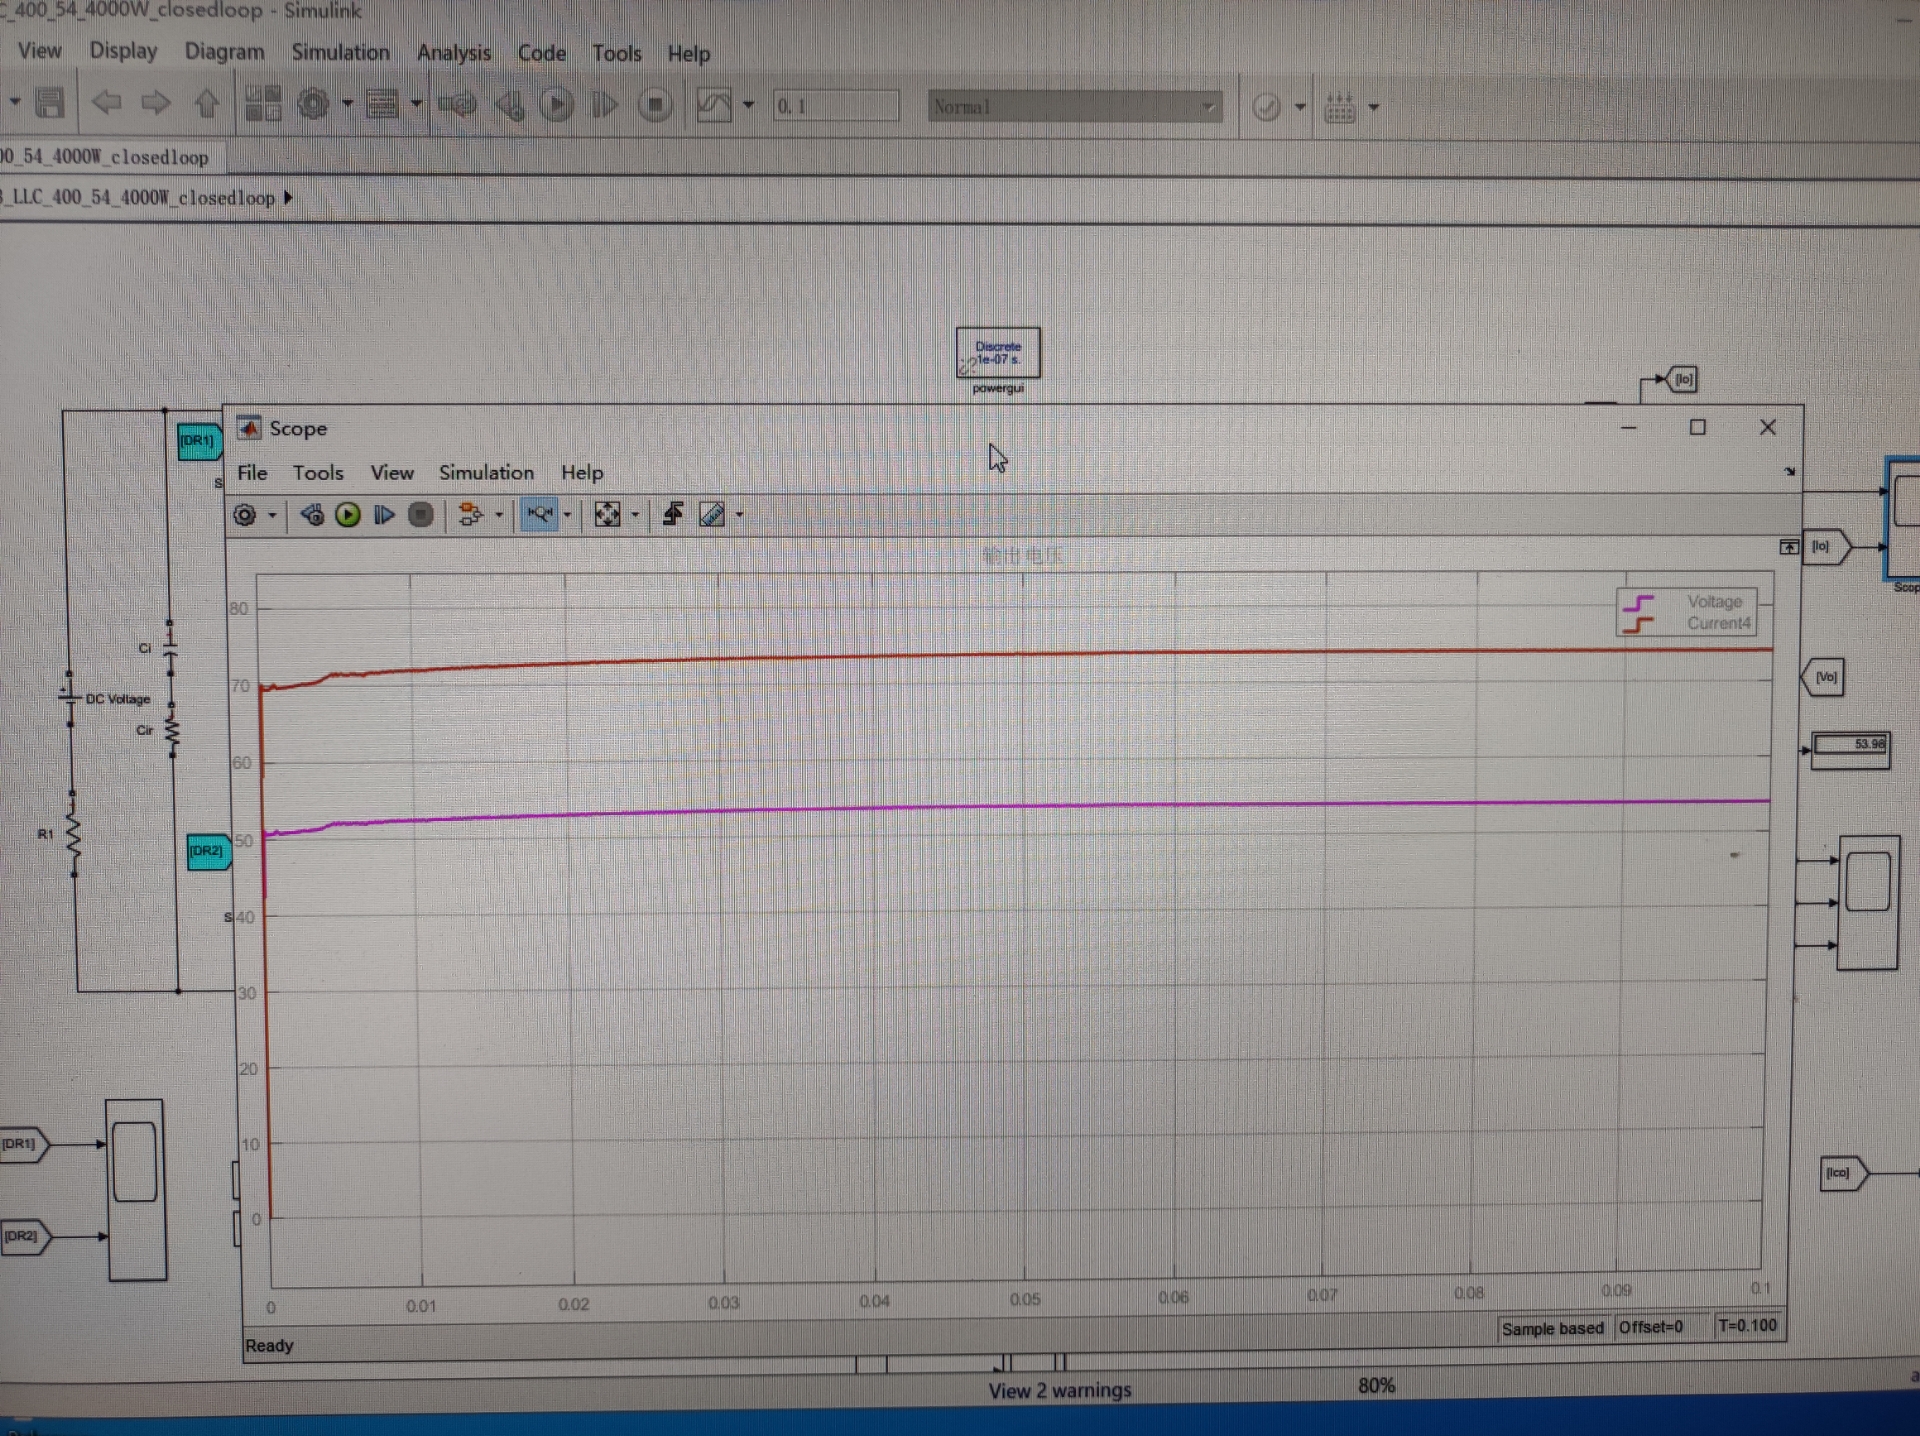This screenshot has height=1436, width=1920.
Task: Toggle the Zoom X tool in Scope
Action: click(539, 515)
